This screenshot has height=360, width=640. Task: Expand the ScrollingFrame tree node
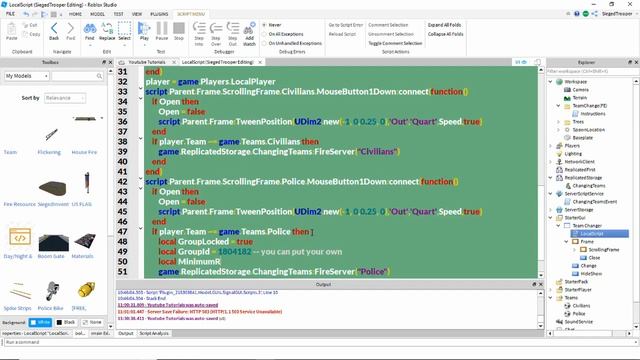[x=574, y=249]
